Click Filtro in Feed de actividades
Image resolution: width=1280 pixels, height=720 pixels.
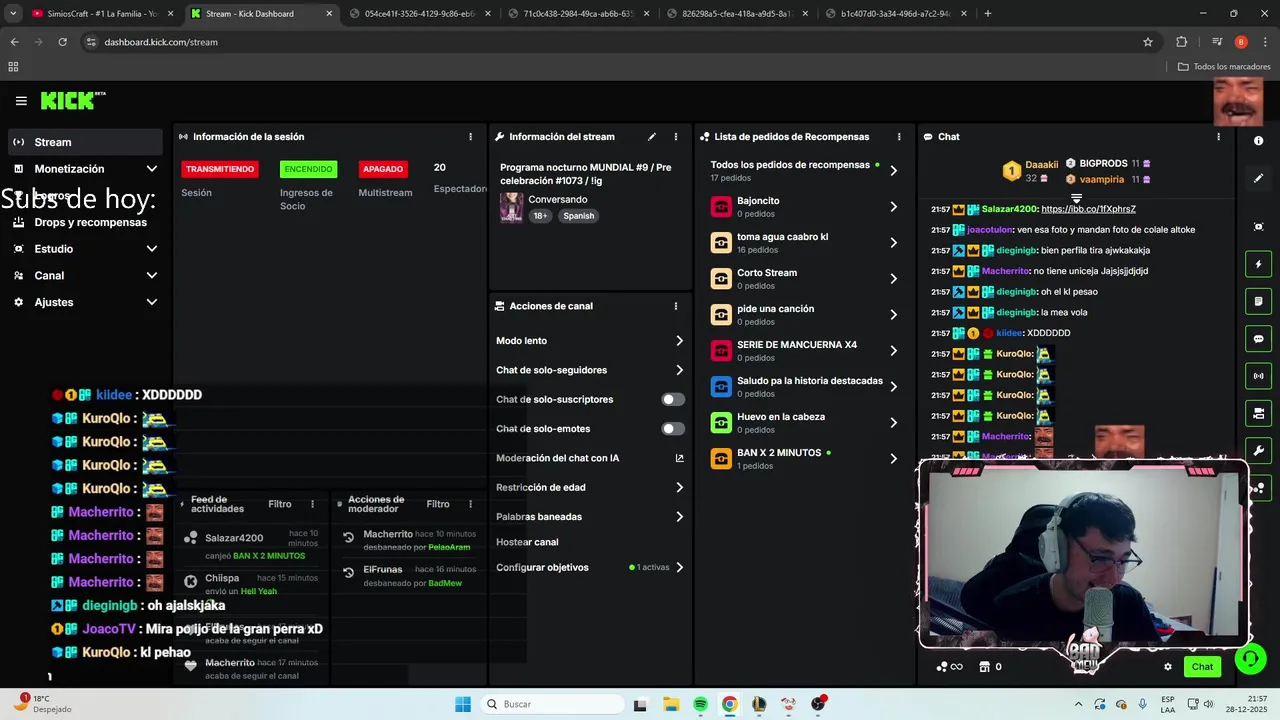[x=280, y=504]
